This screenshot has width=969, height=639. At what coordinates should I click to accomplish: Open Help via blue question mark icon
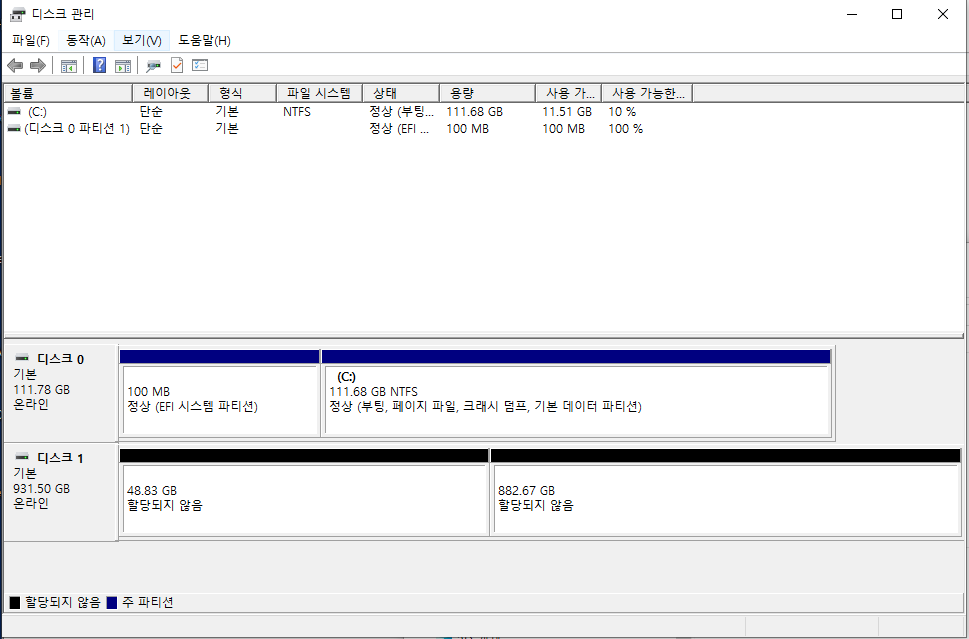pos(99,66)
